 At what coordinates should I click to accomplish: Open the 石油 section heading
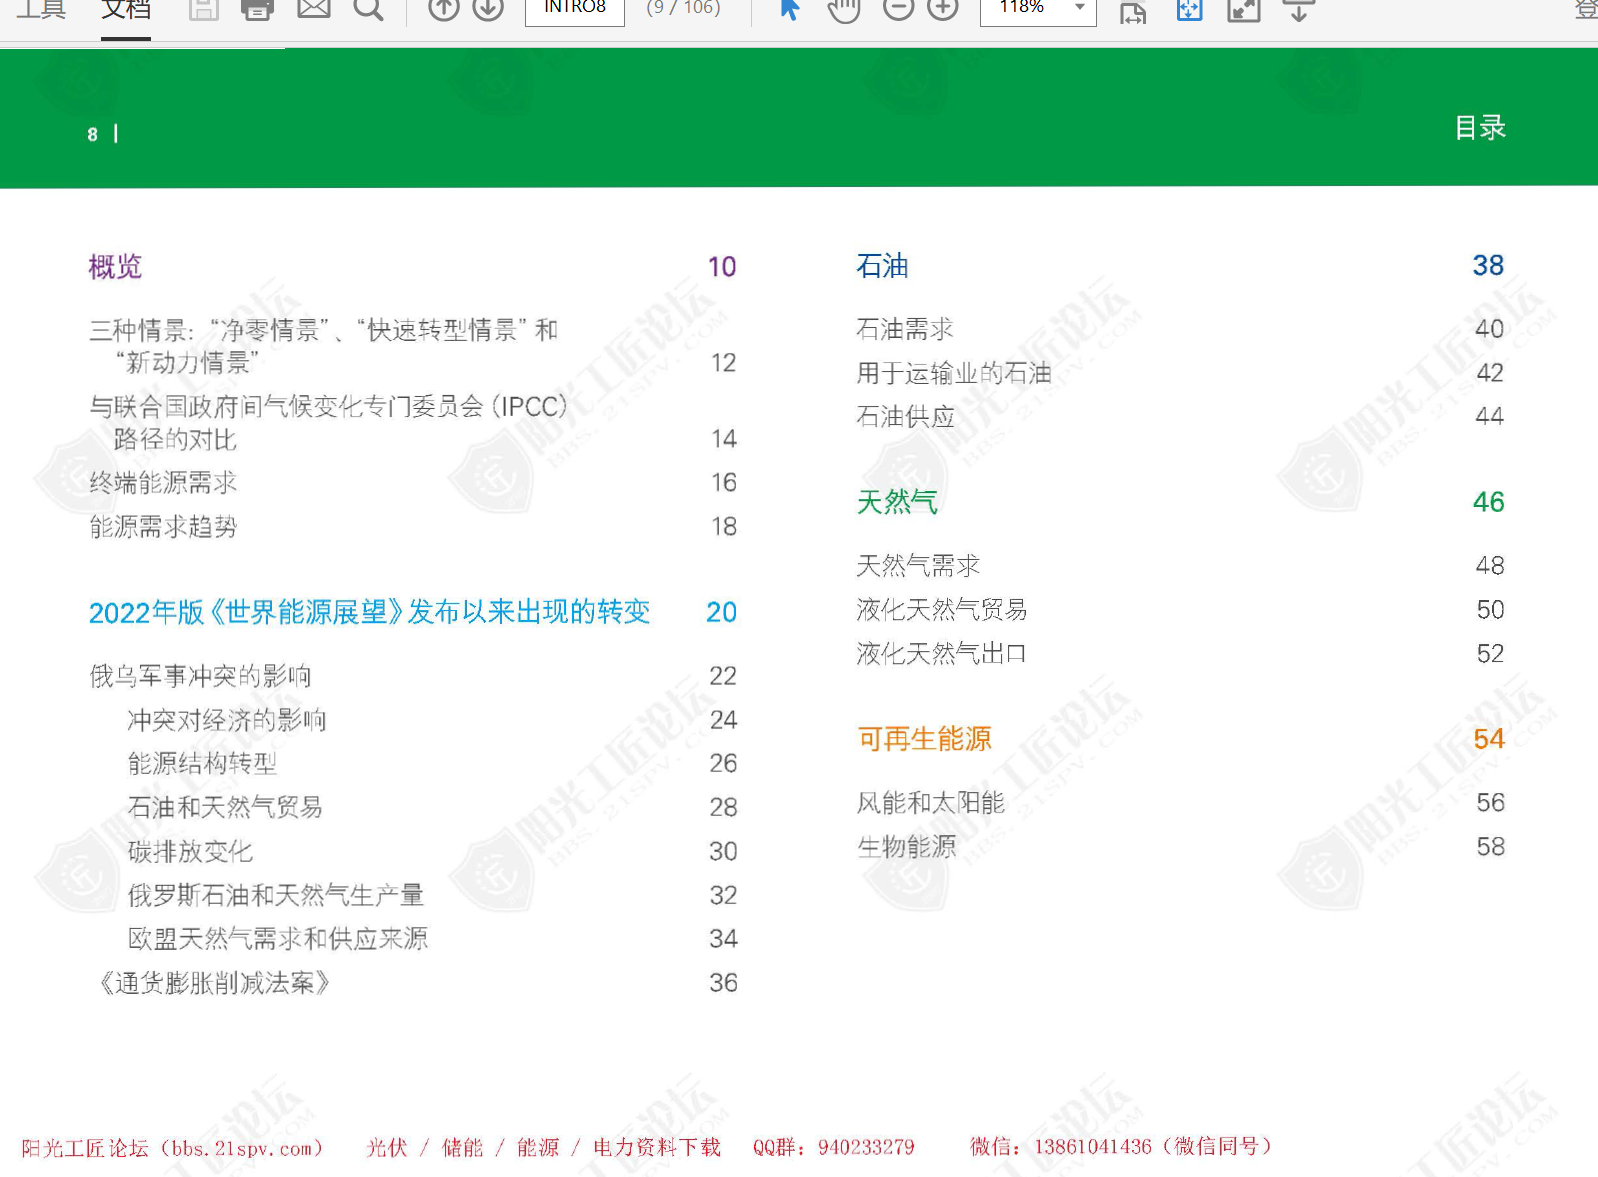pyautogui.click(x=882, y=266)
